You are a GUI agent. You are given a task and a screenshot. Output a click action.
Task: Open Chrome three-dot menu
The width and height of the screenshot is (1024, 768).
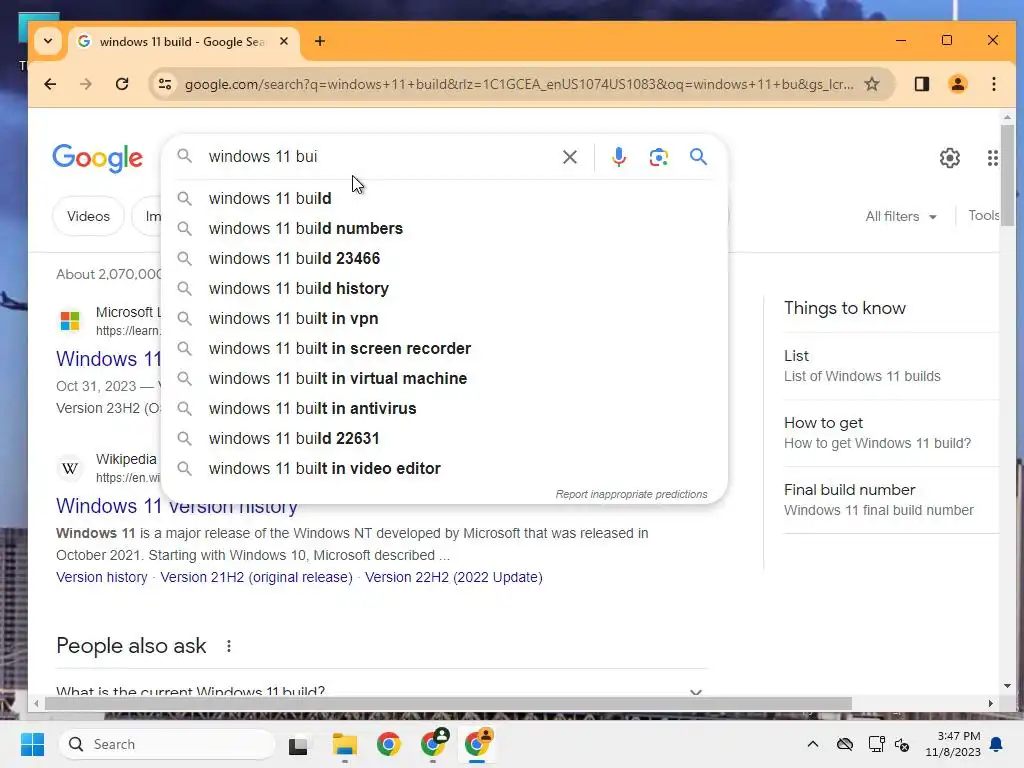pos(993,84)
